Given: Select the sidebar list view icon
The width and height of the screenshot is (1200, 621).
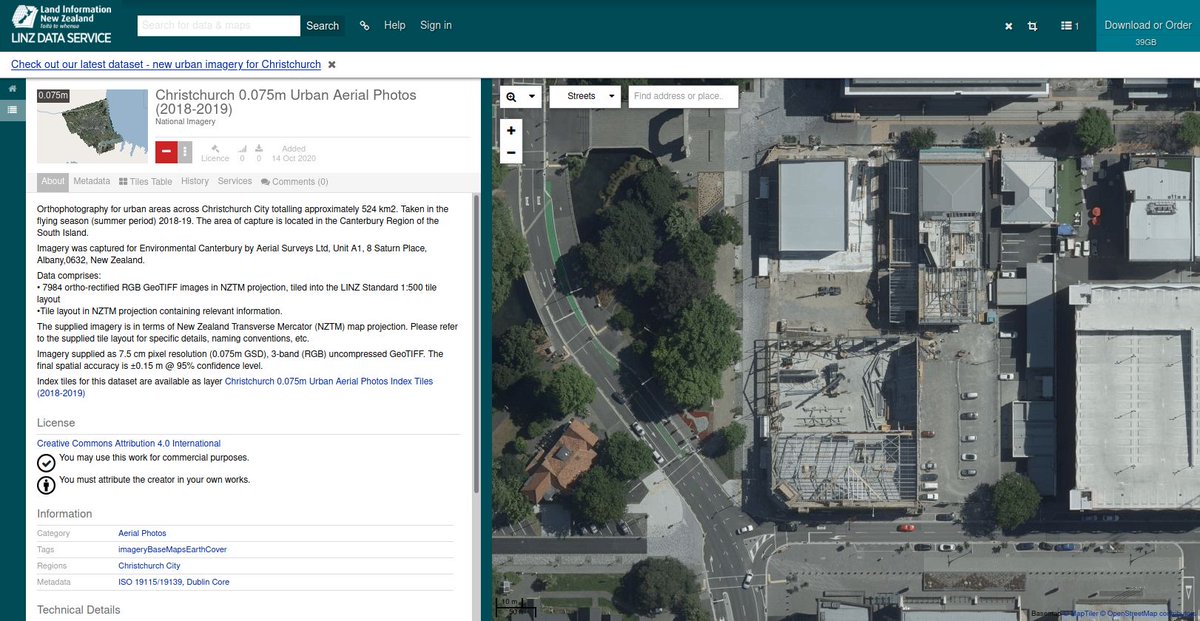Looking at the screenshot, I should pos(12,109).
